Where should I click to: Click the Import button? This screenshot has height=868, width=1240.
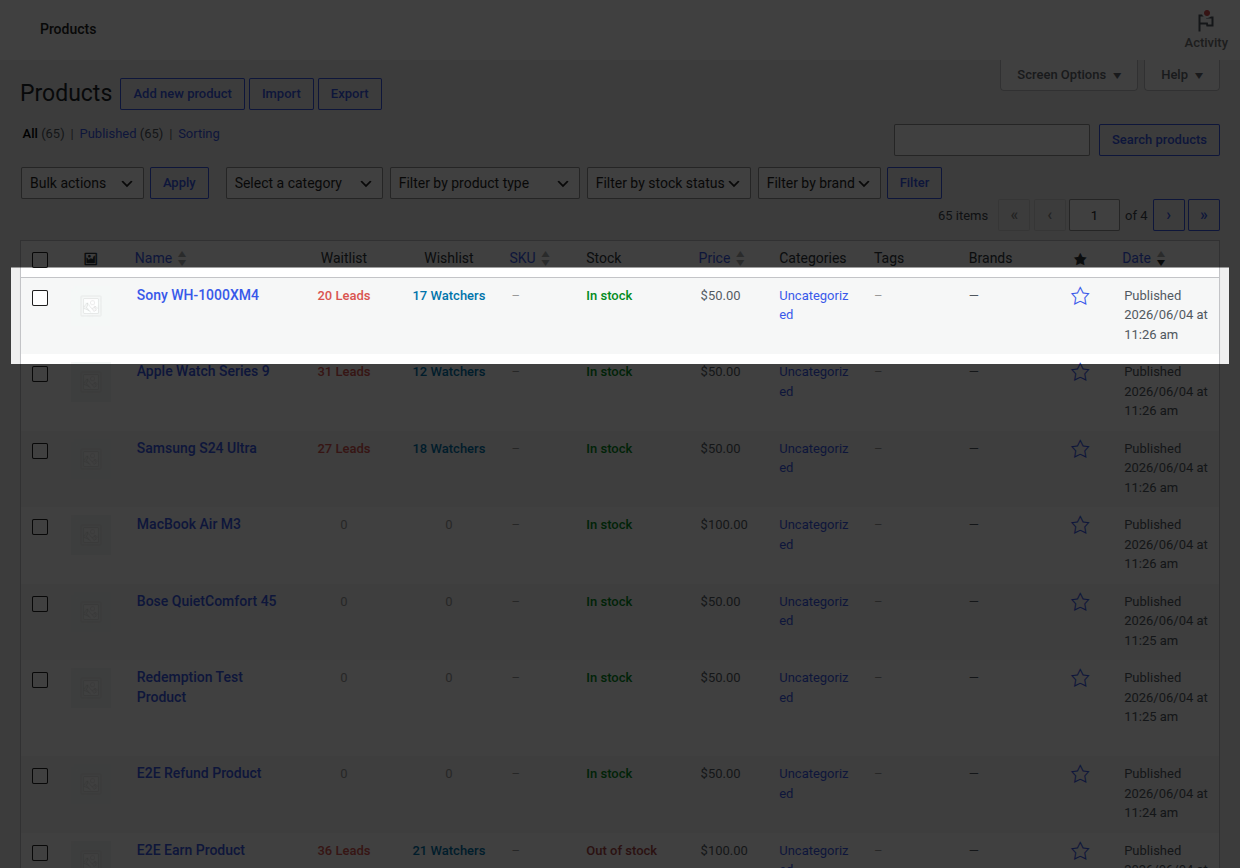[x=281, y=94]
